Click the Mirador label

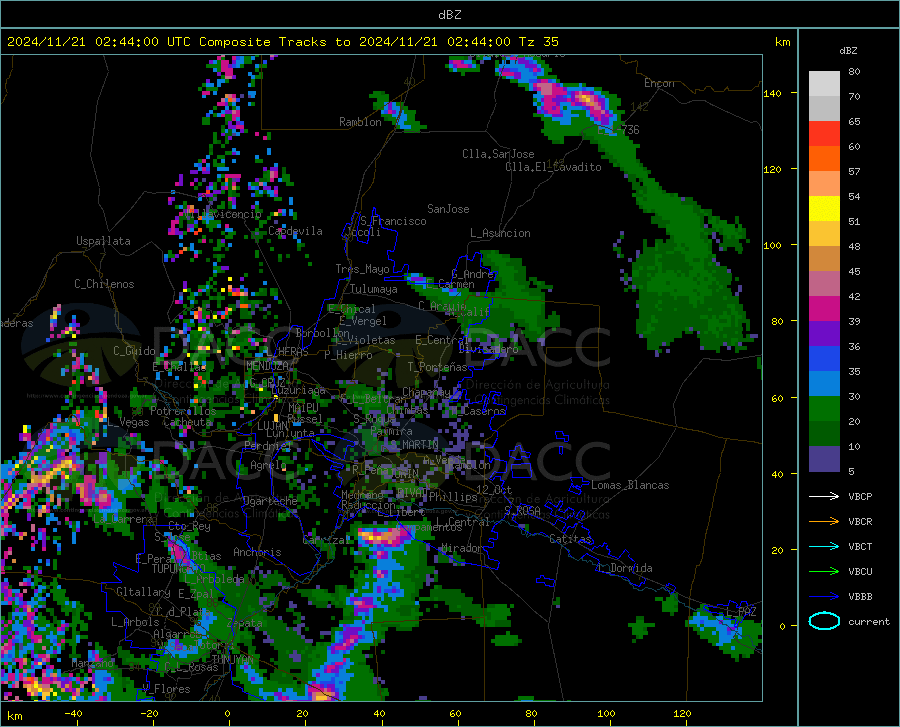pyautogui.click(x=462, y=548)
